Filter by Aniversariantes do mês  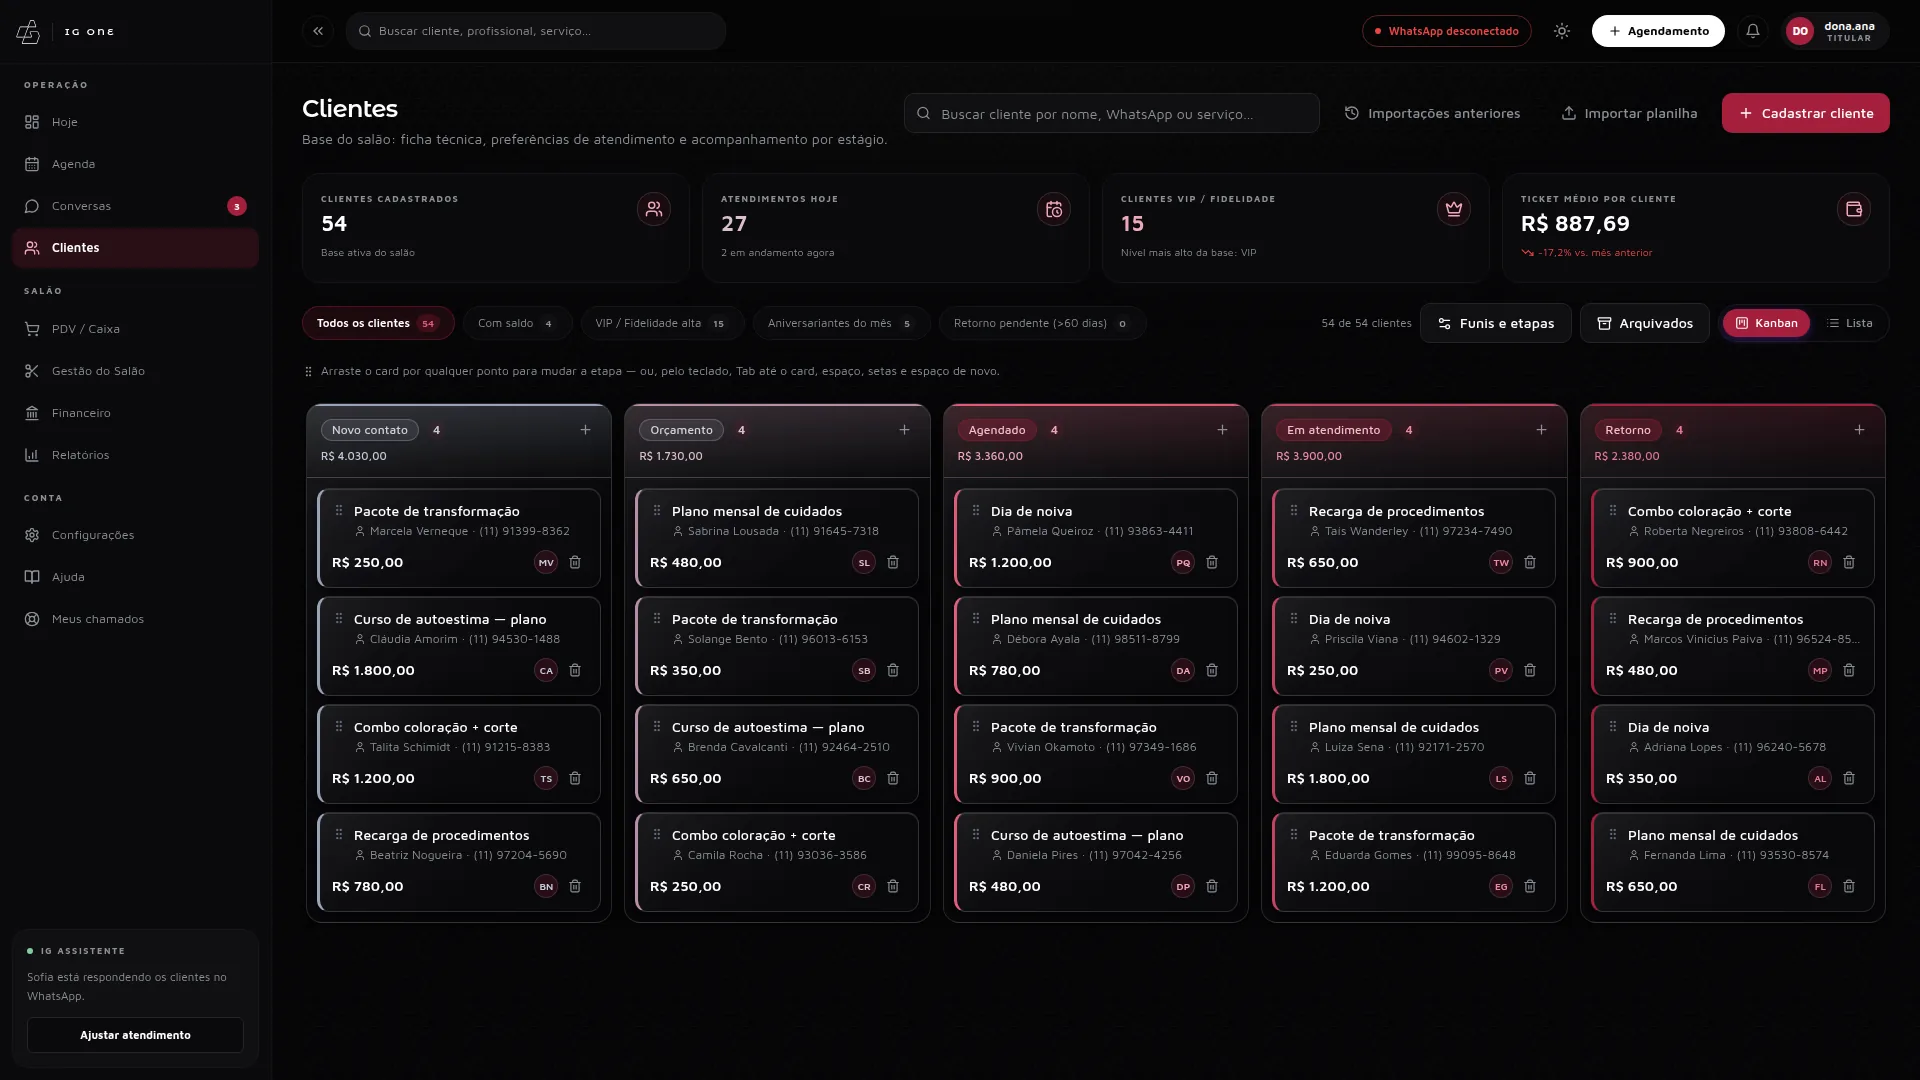coord(841,323)
